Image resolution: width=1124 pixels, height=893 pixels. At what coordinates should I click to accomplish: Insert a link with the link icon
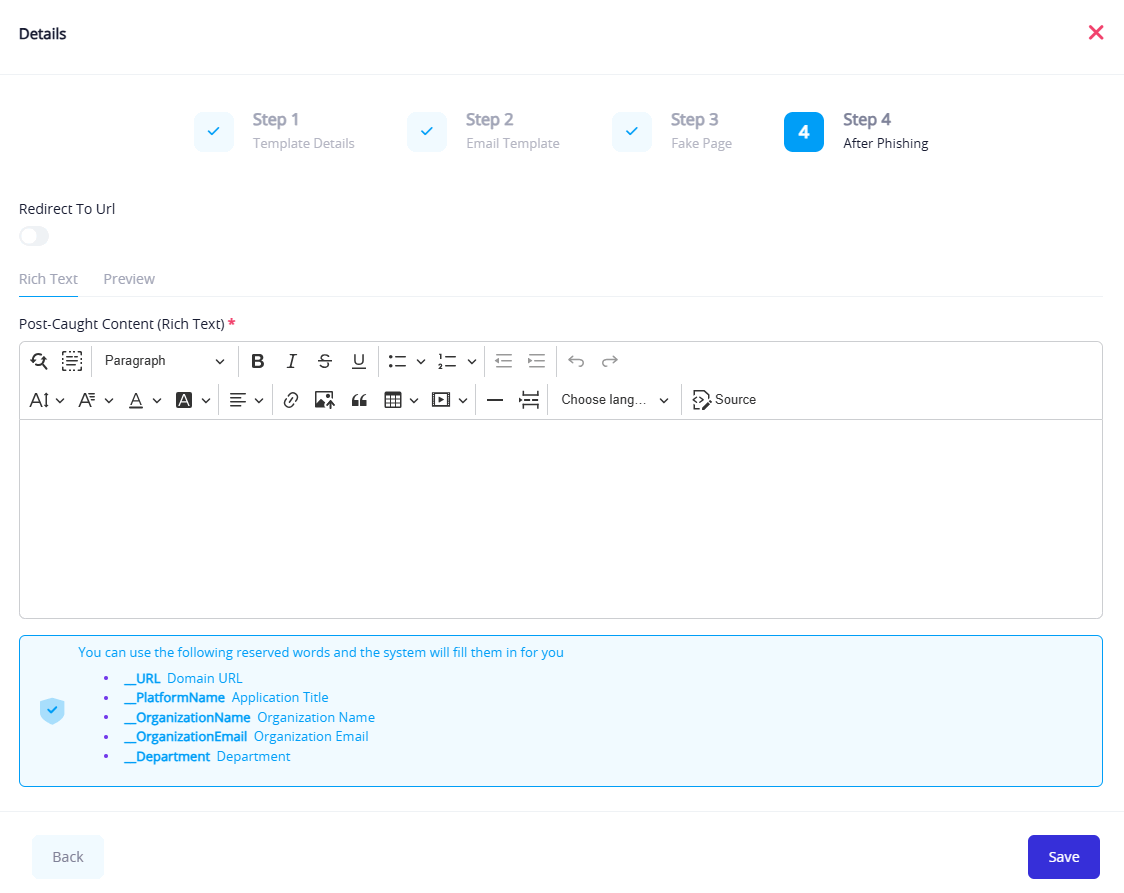[291, 400]
